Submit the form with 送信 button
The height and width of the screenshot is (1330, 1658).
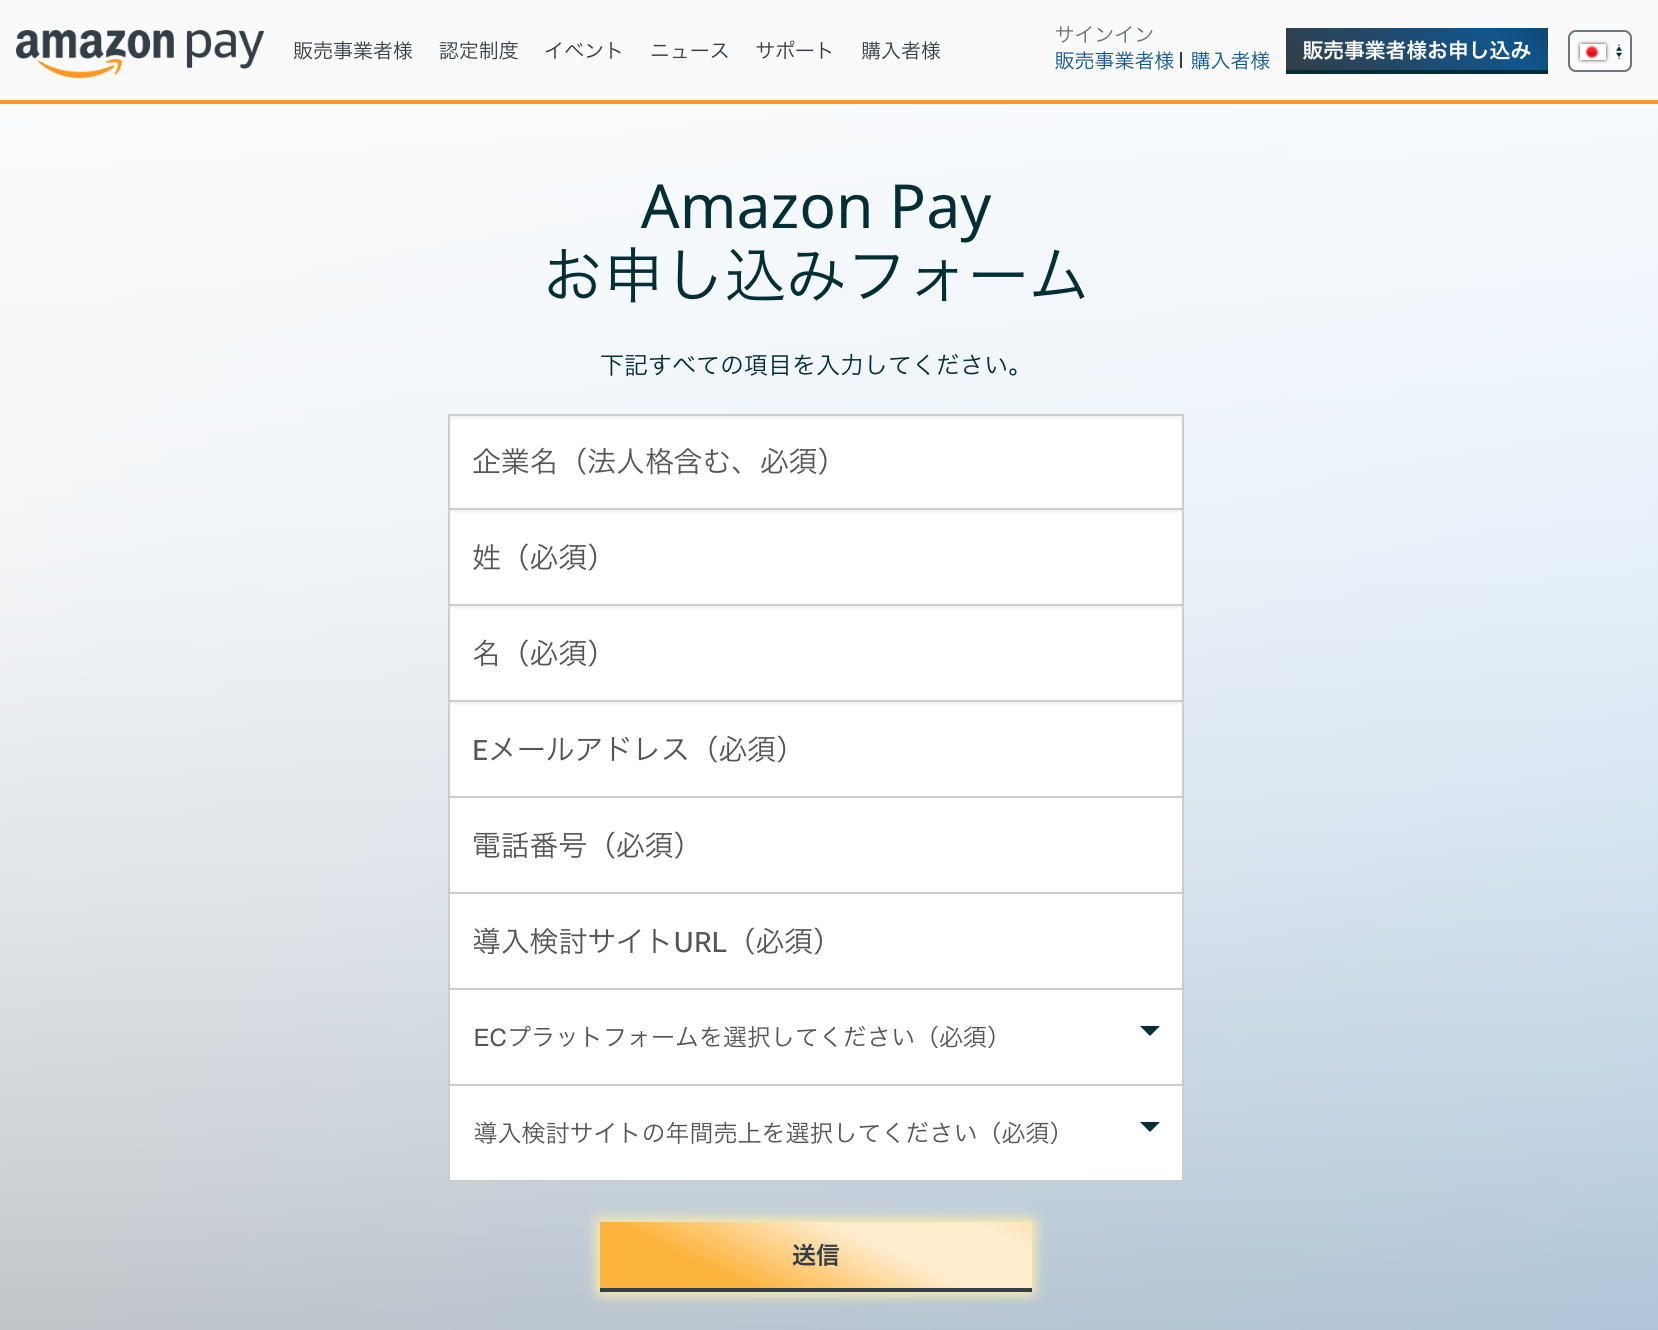[x=816, y=1256]
